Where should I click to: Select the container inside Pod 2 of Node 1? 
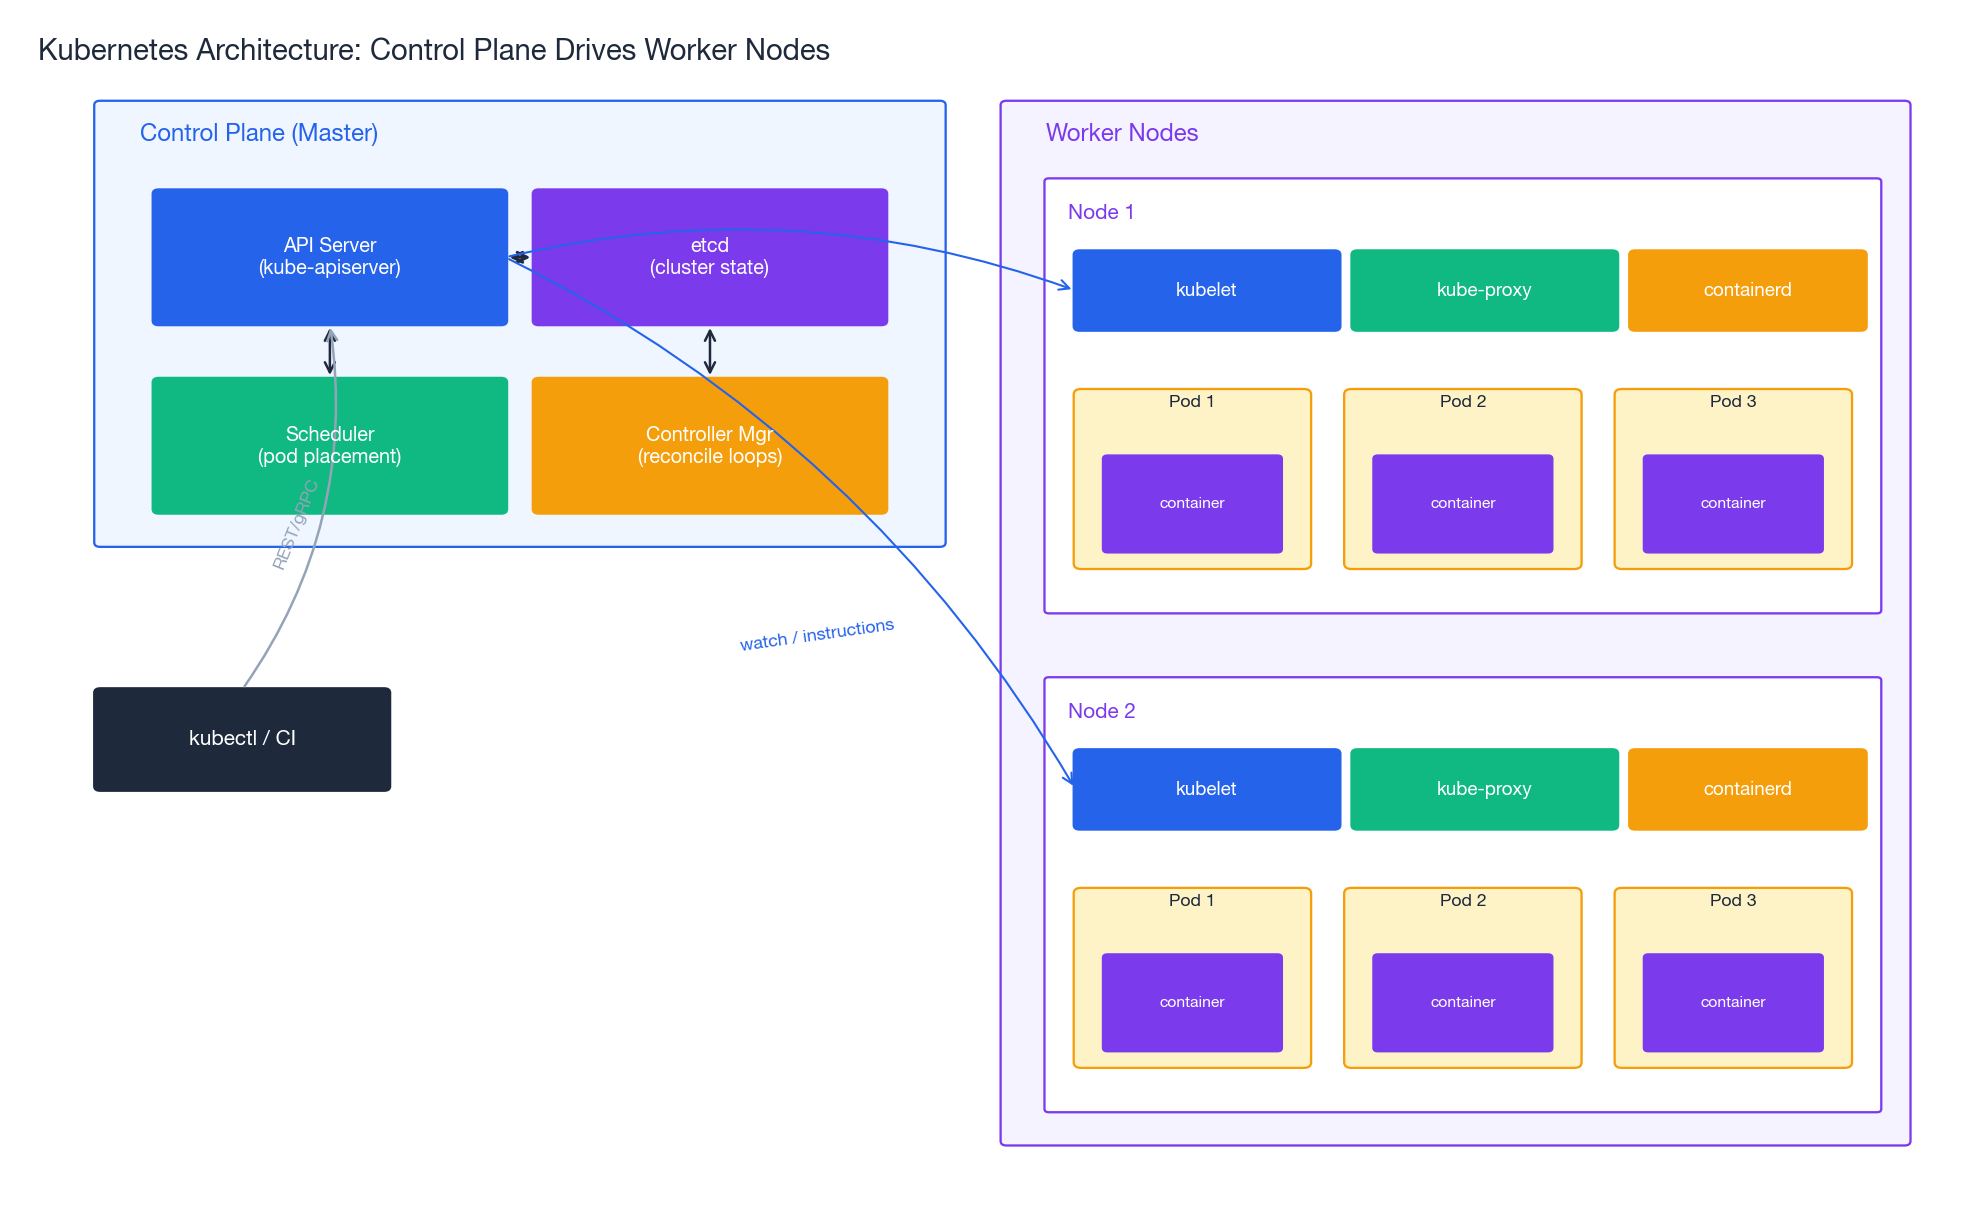pyautogui.click(x=1462, y=503)
